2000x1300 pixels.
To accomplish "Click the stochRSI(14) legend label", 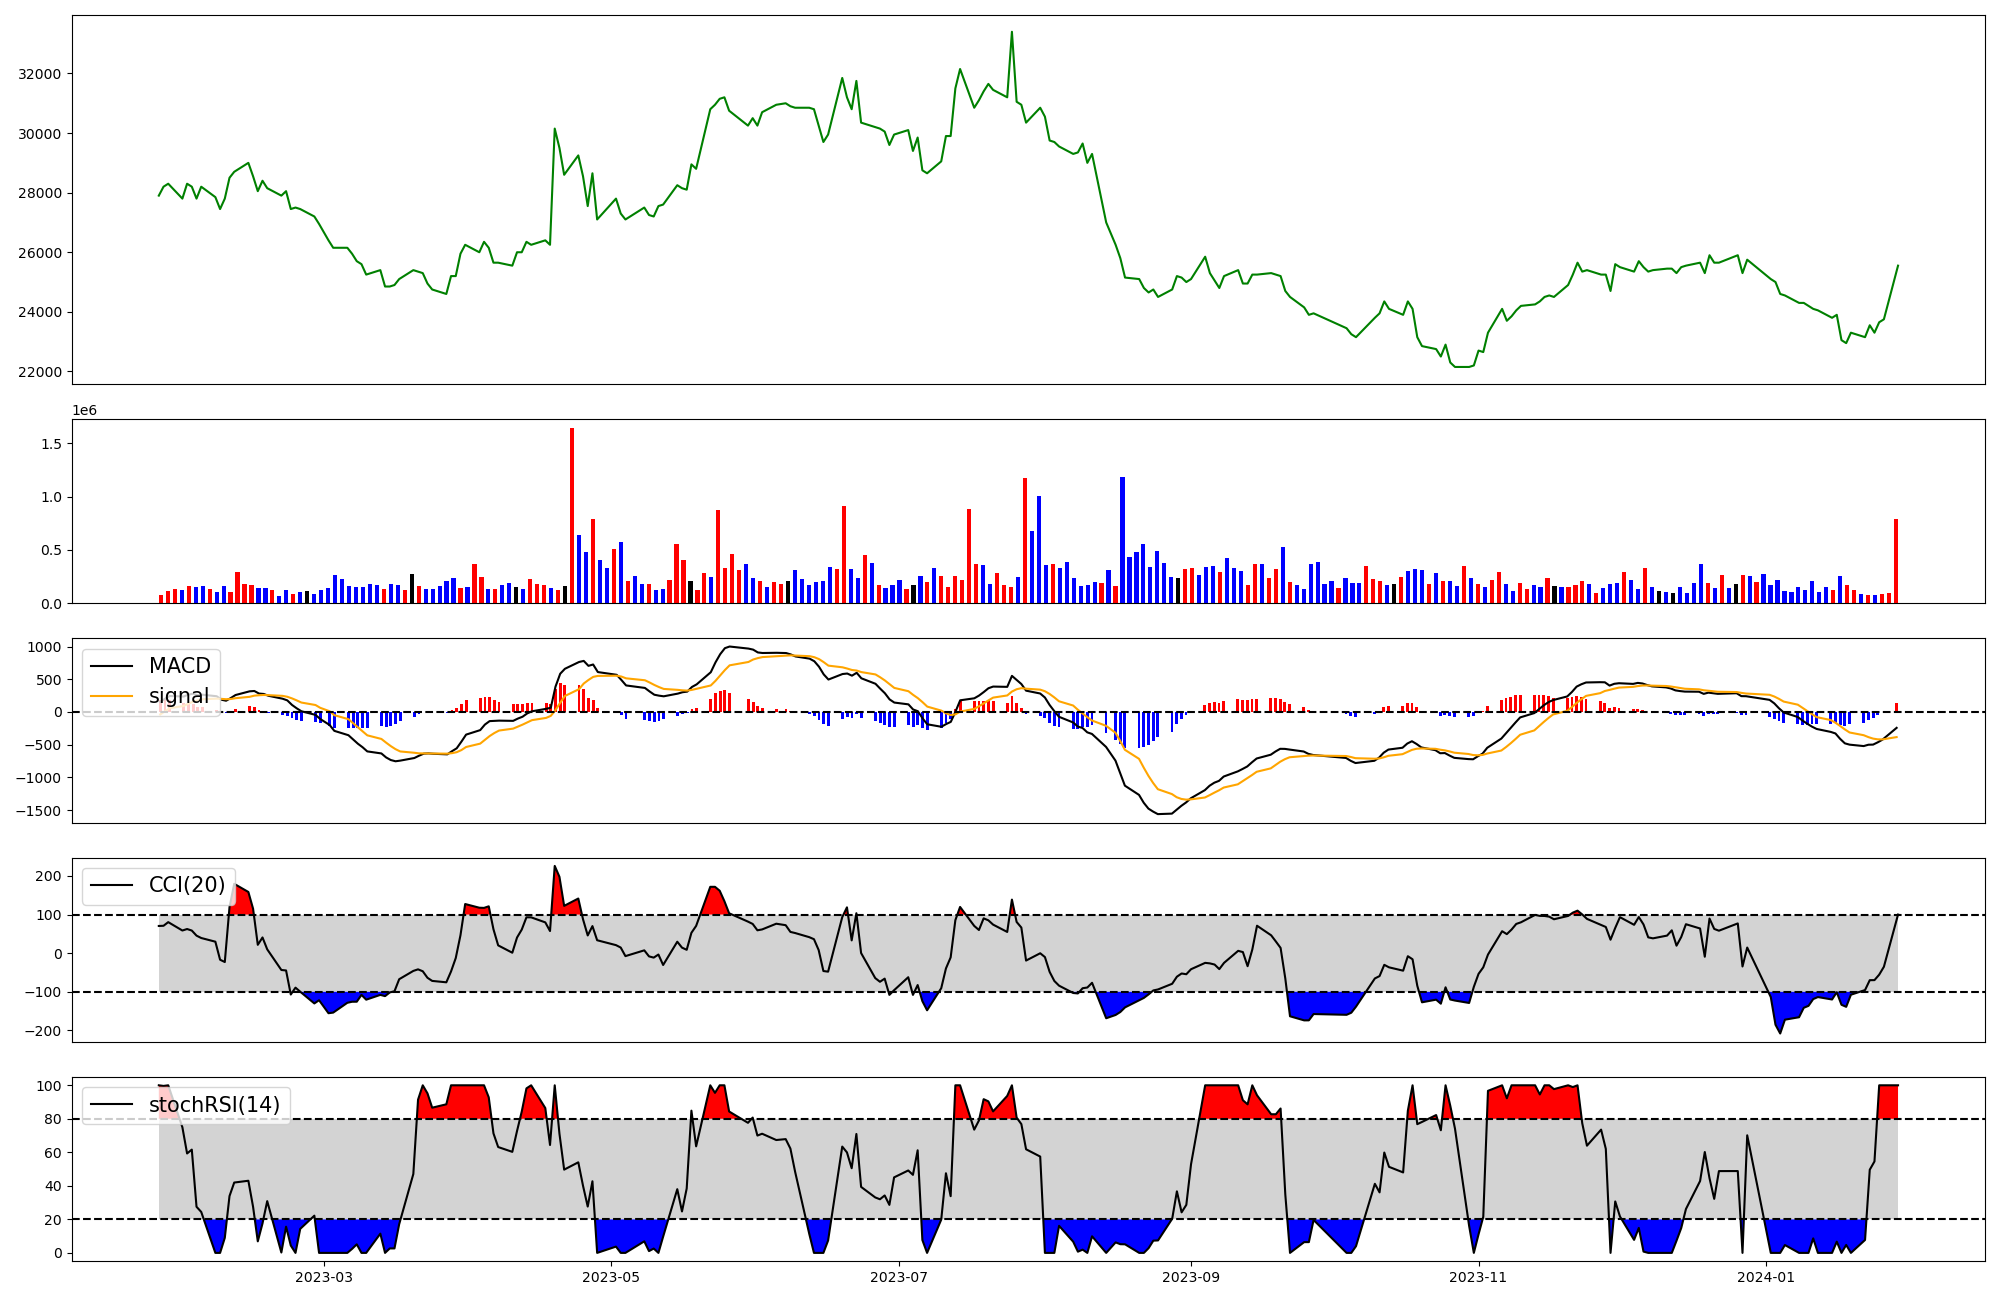I will [x=214, y=1105].
